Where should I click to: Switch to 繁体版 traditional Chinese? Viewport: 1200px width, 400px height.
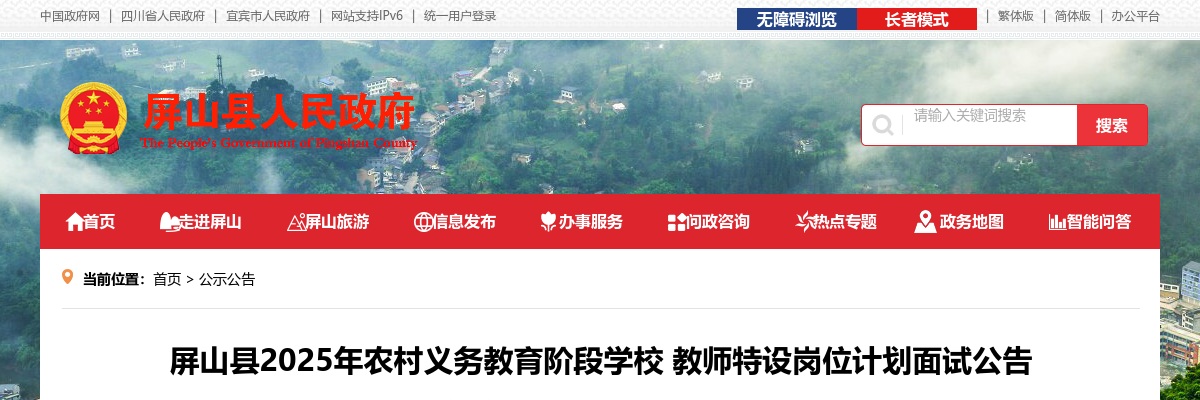point(1016,16)
